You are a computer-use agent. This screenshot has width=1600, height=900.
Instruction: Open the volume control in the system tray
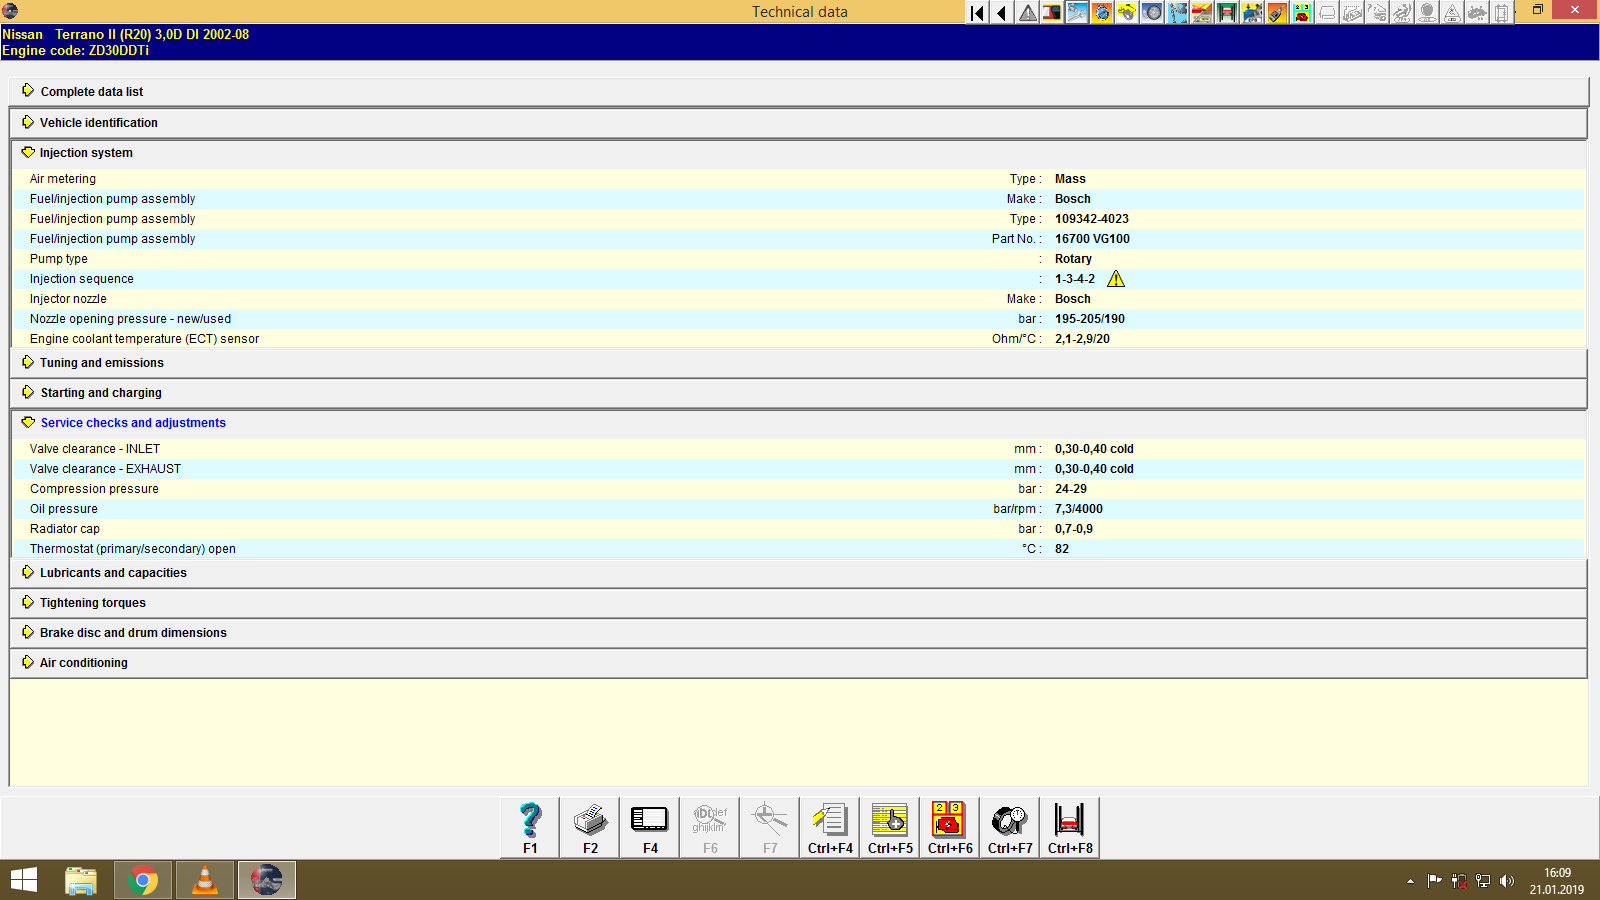1507,881
